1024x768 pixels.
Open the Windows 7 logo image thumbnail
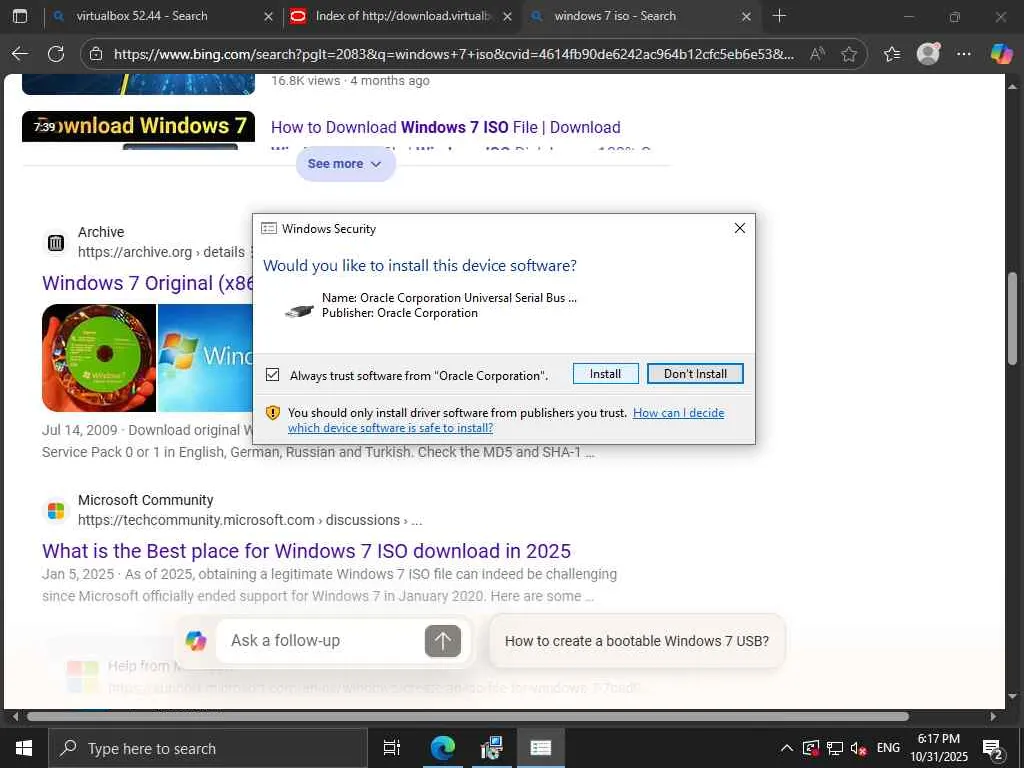[205, 358]
